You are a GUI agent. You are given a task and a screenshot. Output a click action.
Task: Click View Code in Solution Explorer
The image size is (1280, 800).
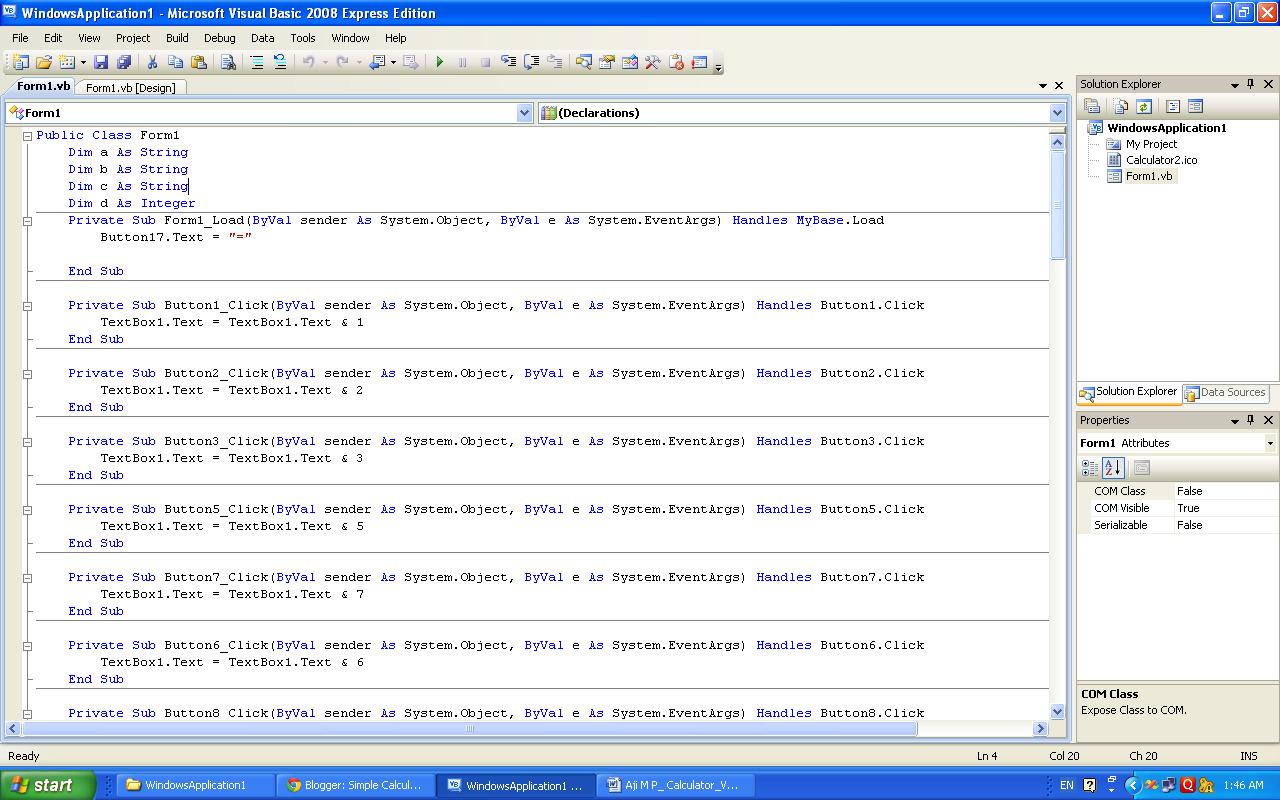1173,106
